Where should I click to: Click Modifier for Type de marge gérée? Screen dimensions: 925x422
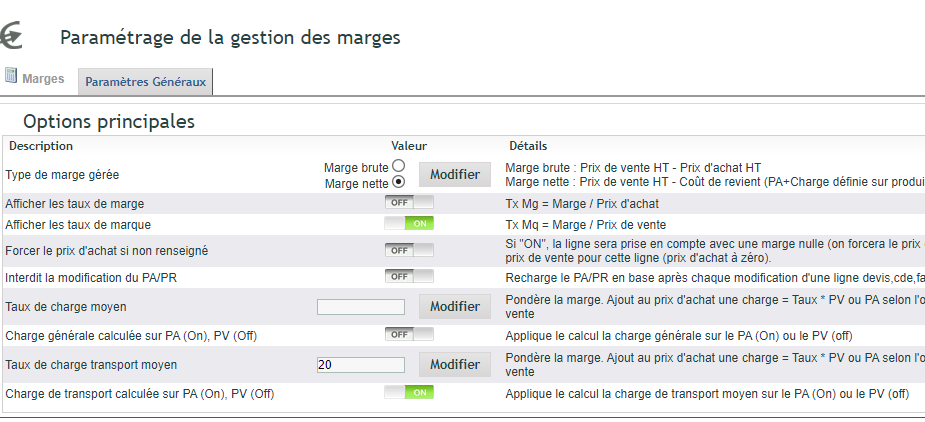455,175
